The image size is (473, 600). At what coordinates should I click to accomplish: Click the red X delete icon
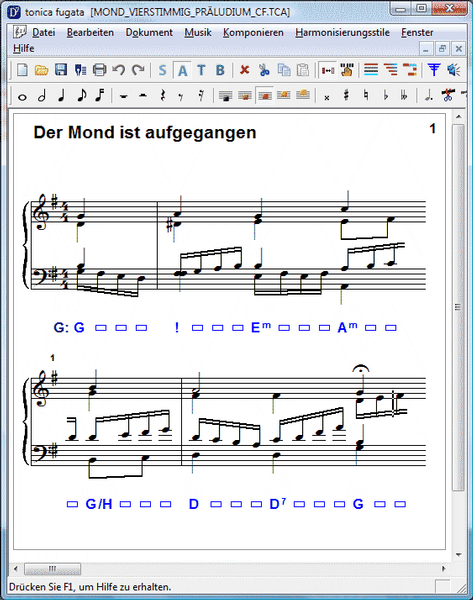245,70
